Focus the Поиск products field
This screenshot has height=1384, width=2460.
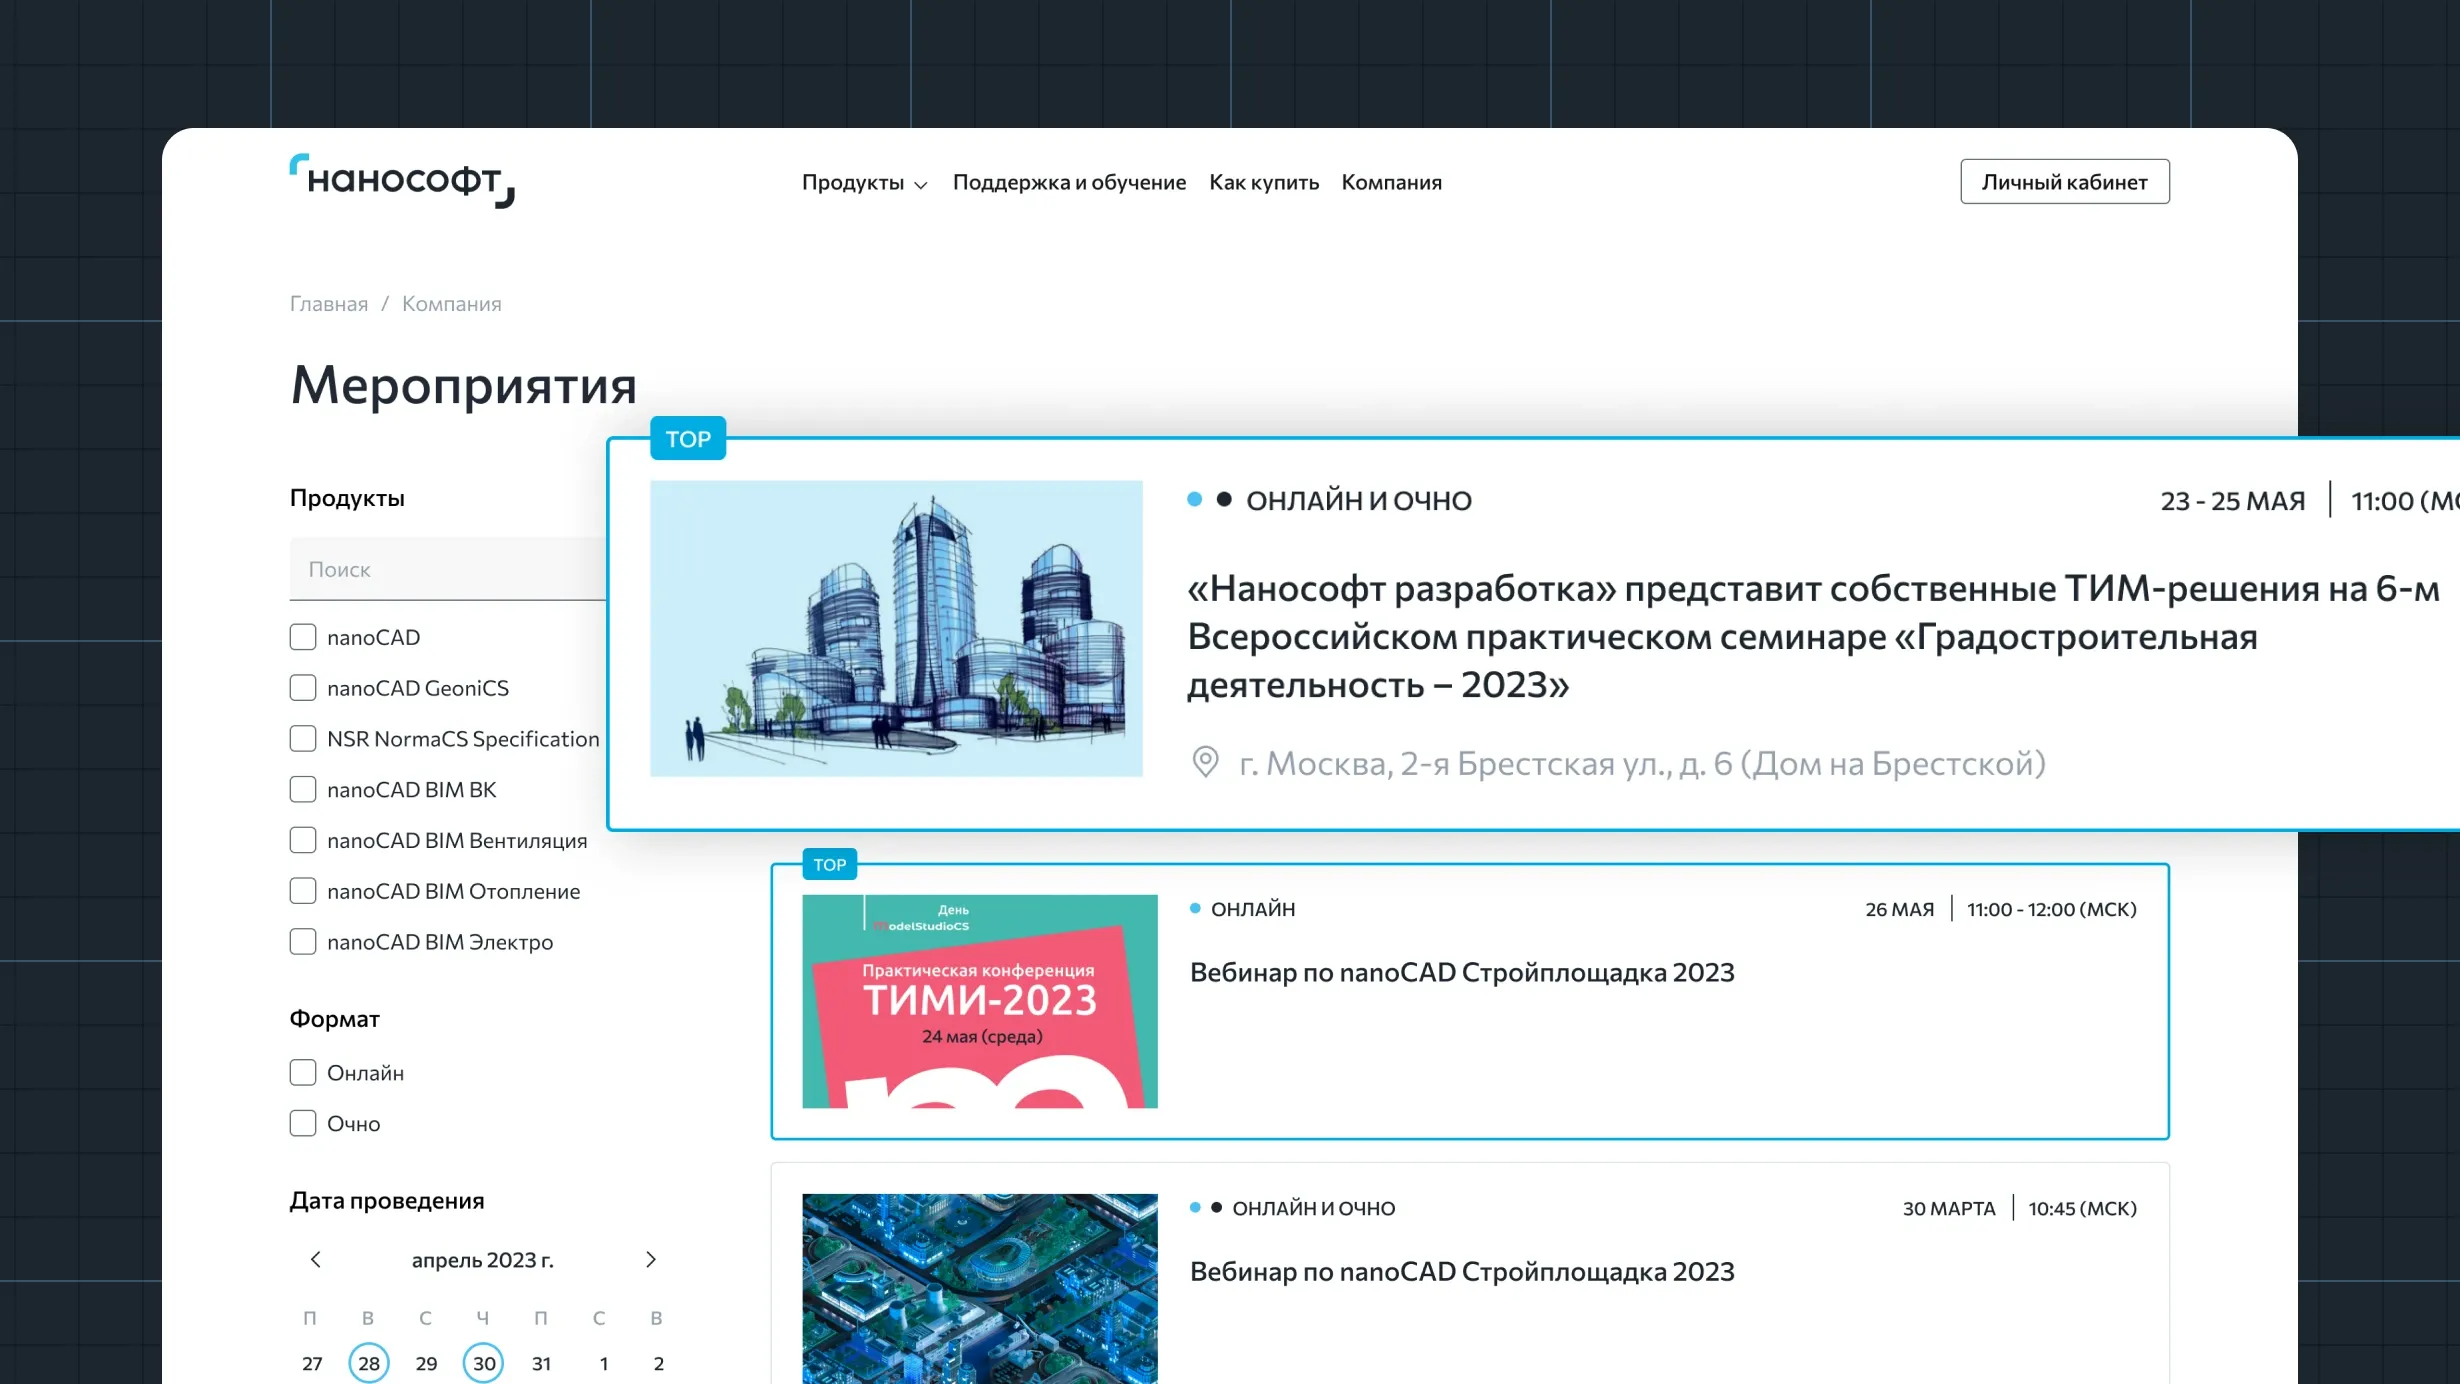448,569
